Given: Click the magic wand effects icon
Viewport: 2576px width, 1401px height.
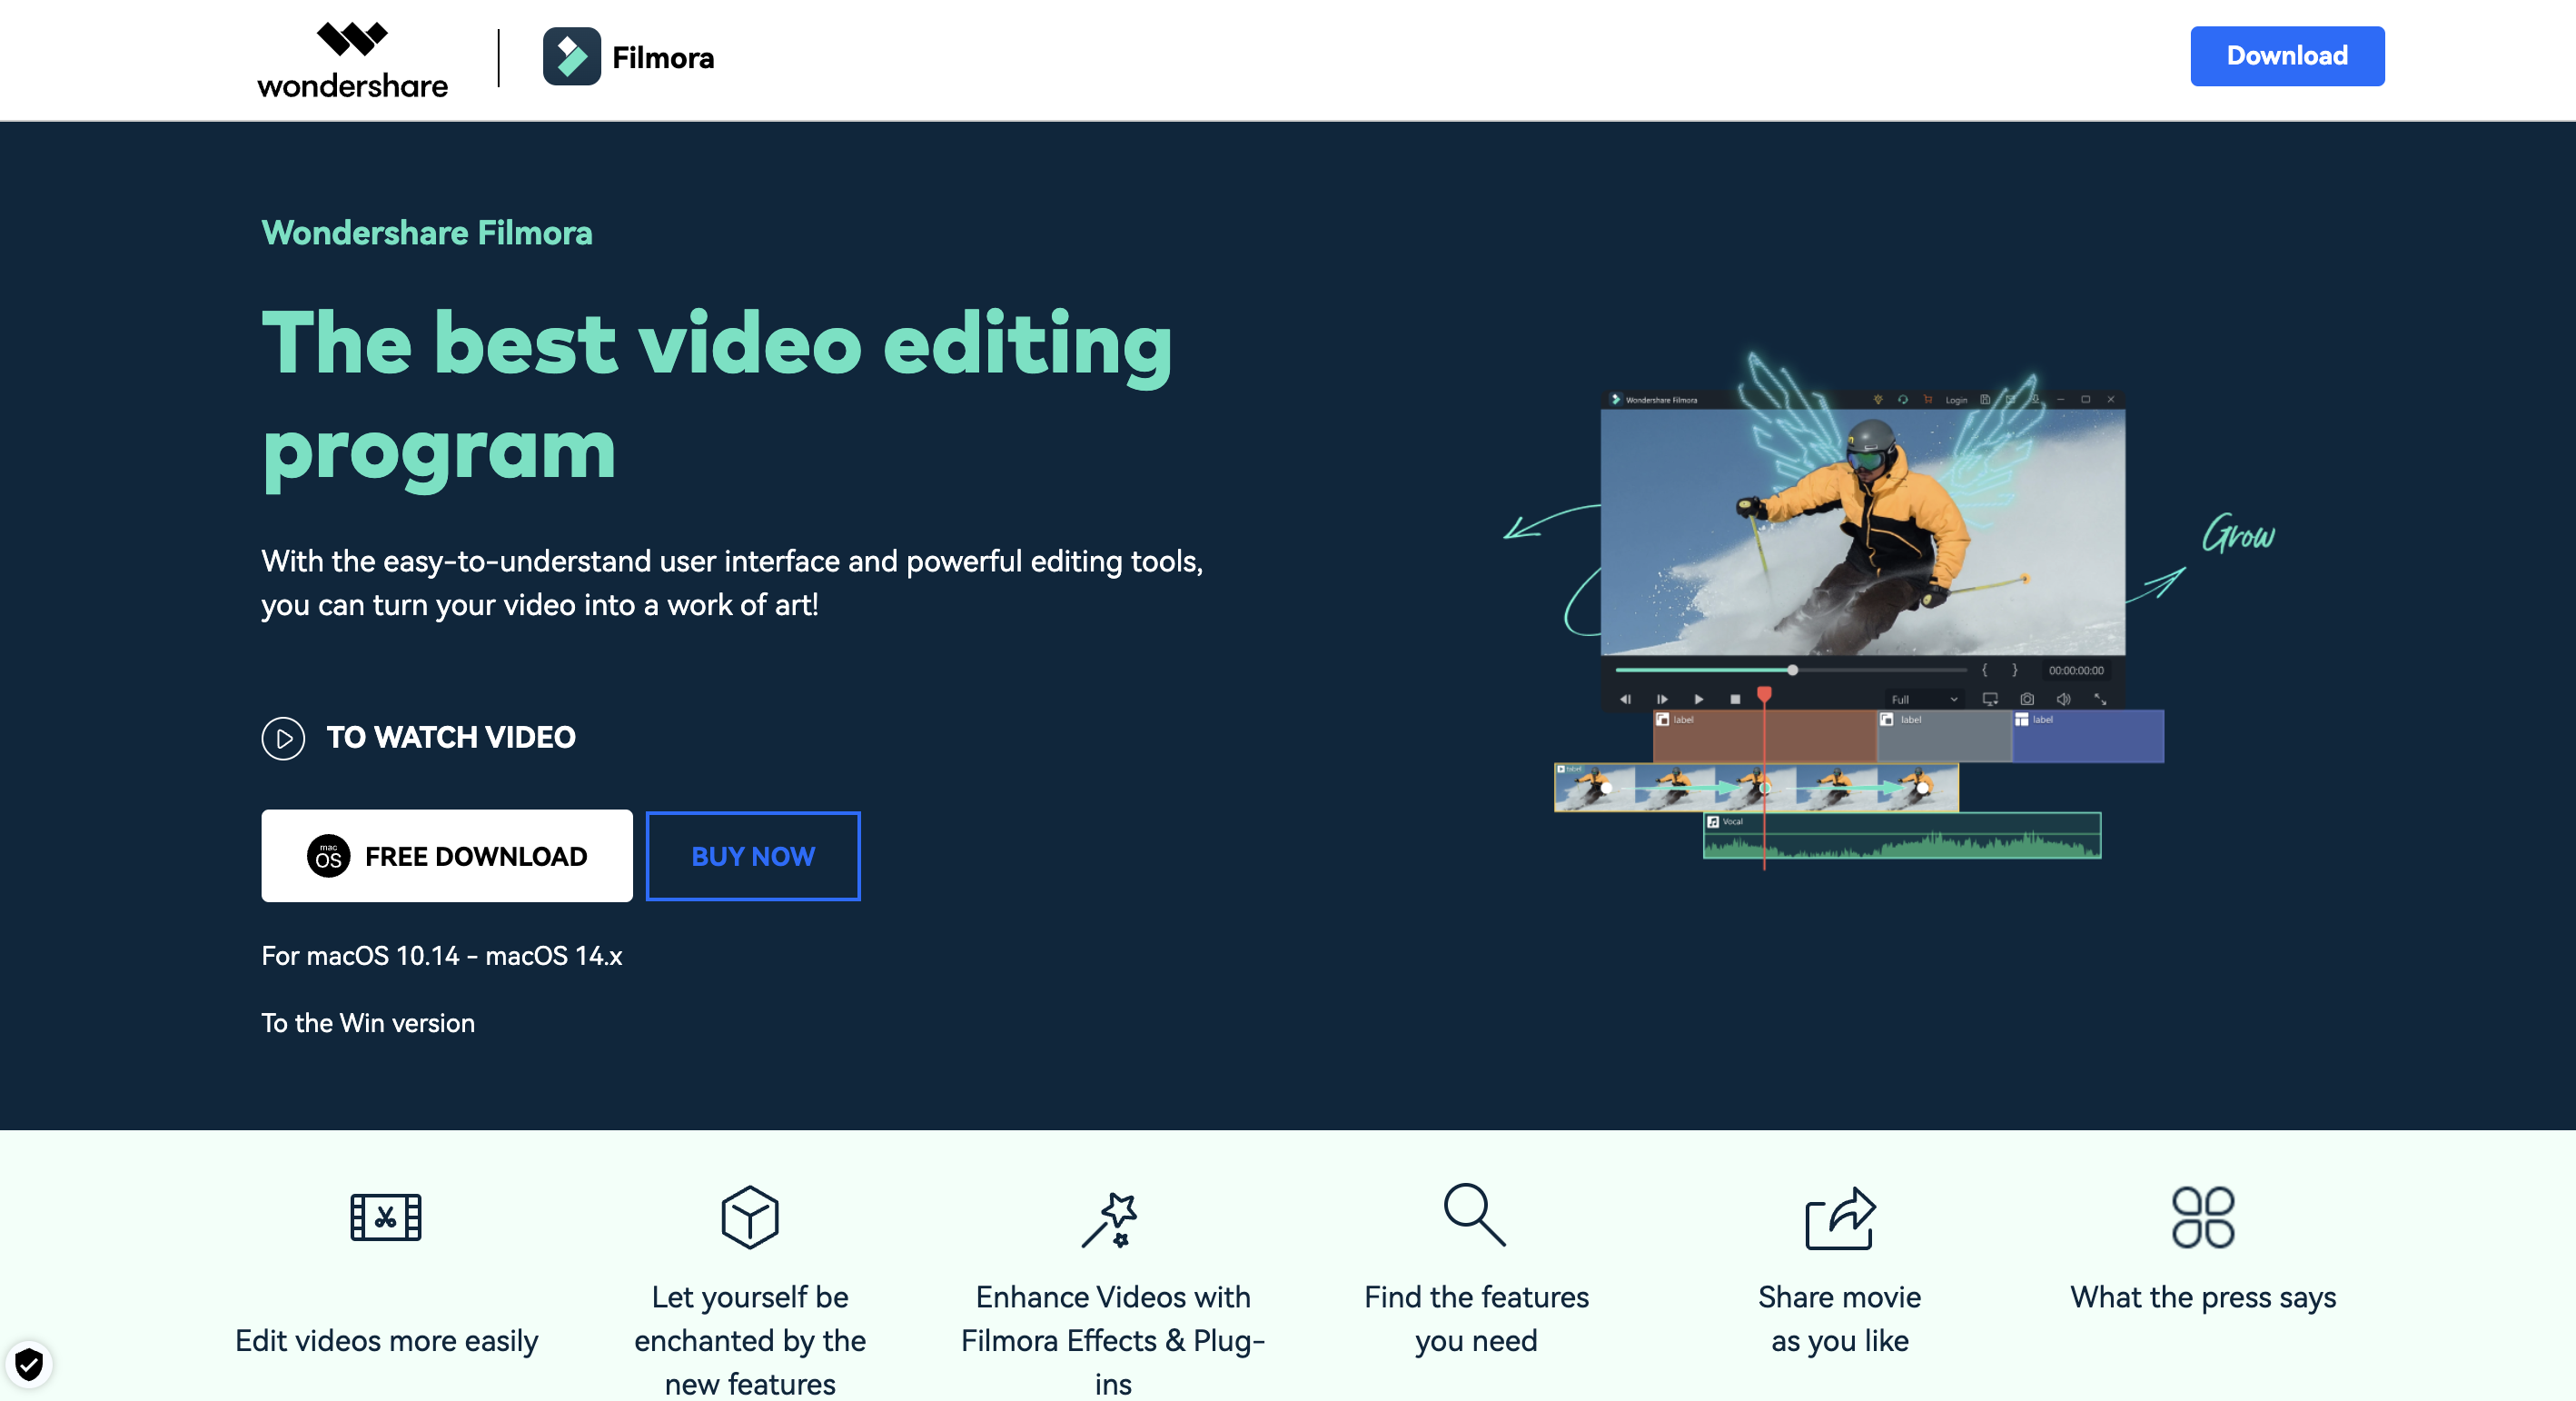Looking at the screenshot, I should (1110, 1219).
